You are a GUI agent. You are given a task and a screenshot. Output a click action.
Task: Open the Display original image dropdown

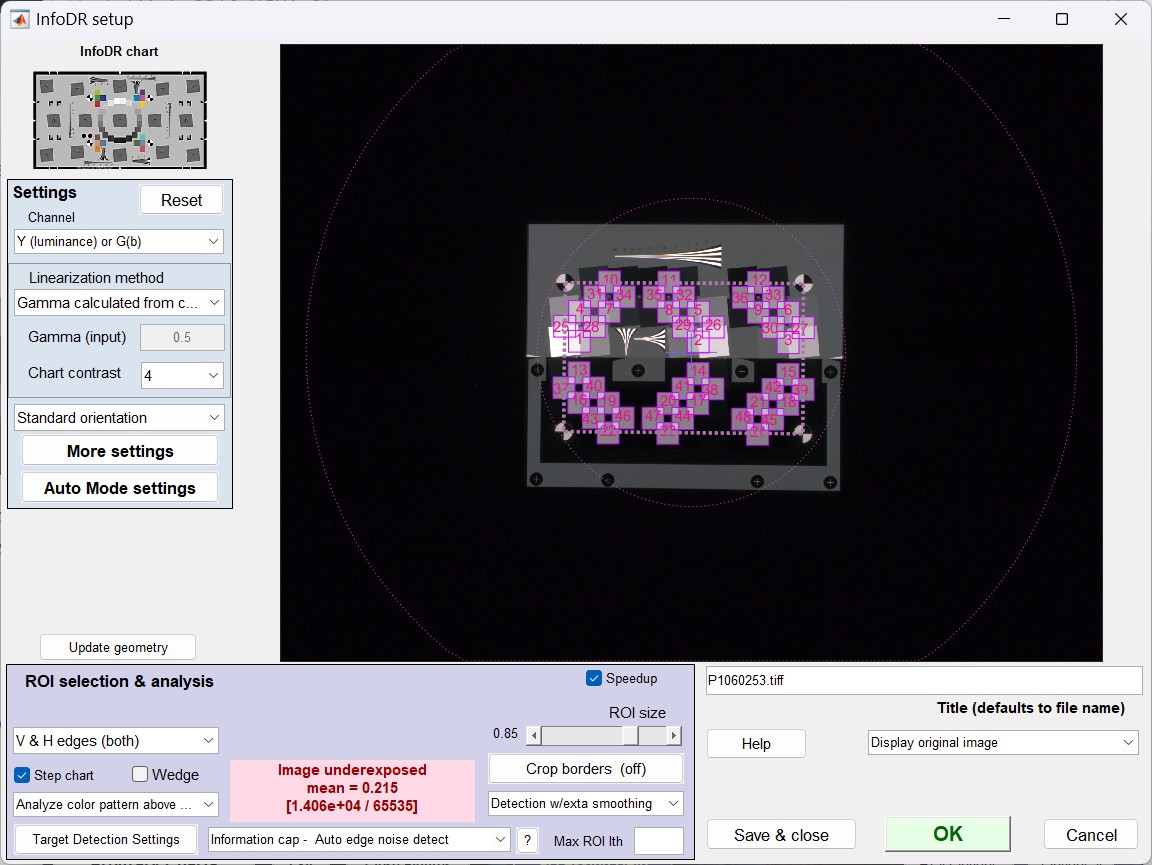click(1003, 742)
